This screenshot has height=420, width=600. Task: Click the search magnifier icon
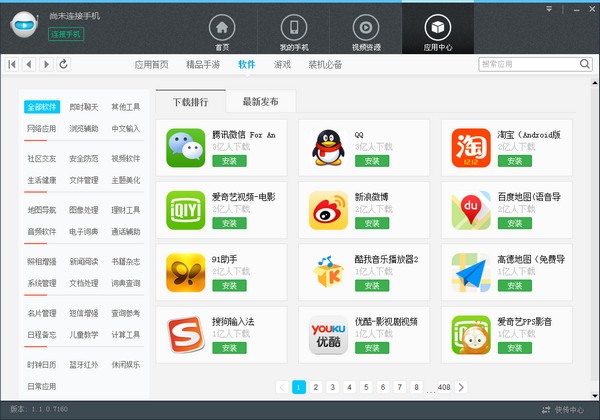584,64
